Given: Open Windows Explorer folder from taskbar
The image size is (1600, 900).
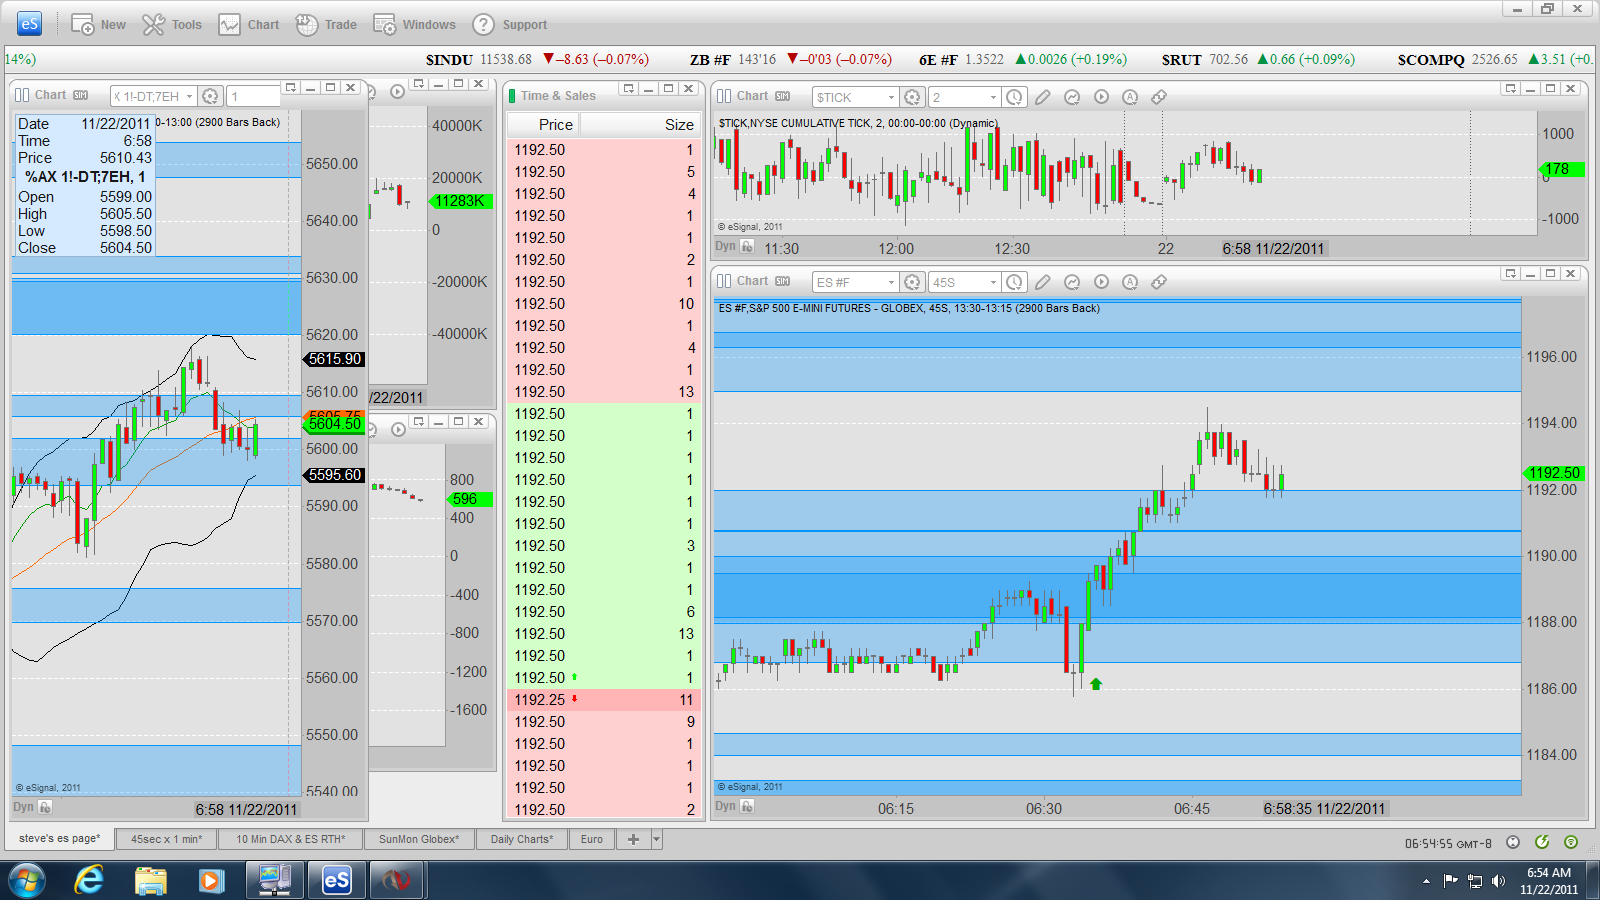Looking at the screenshot, I should [150, 880].
